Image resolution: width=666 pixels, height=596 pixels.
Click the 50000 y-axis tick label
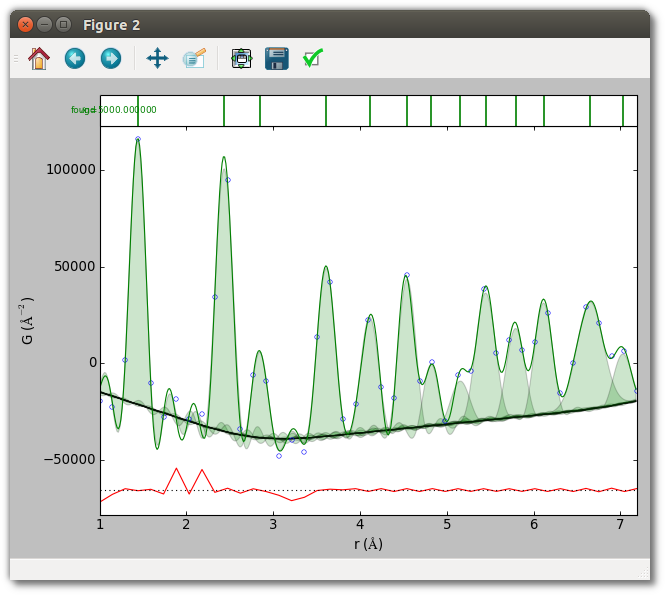(x=75, y=266)
